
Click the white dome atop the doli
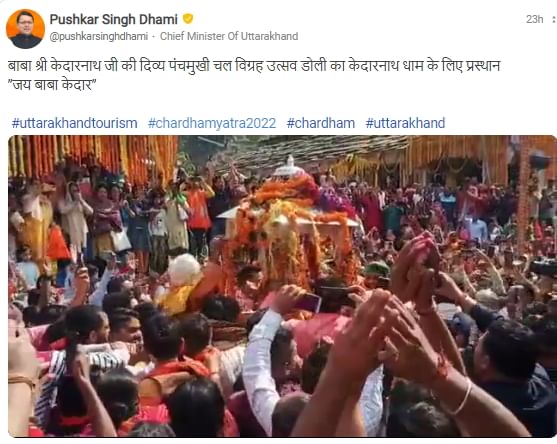click(x=290, y=167)
